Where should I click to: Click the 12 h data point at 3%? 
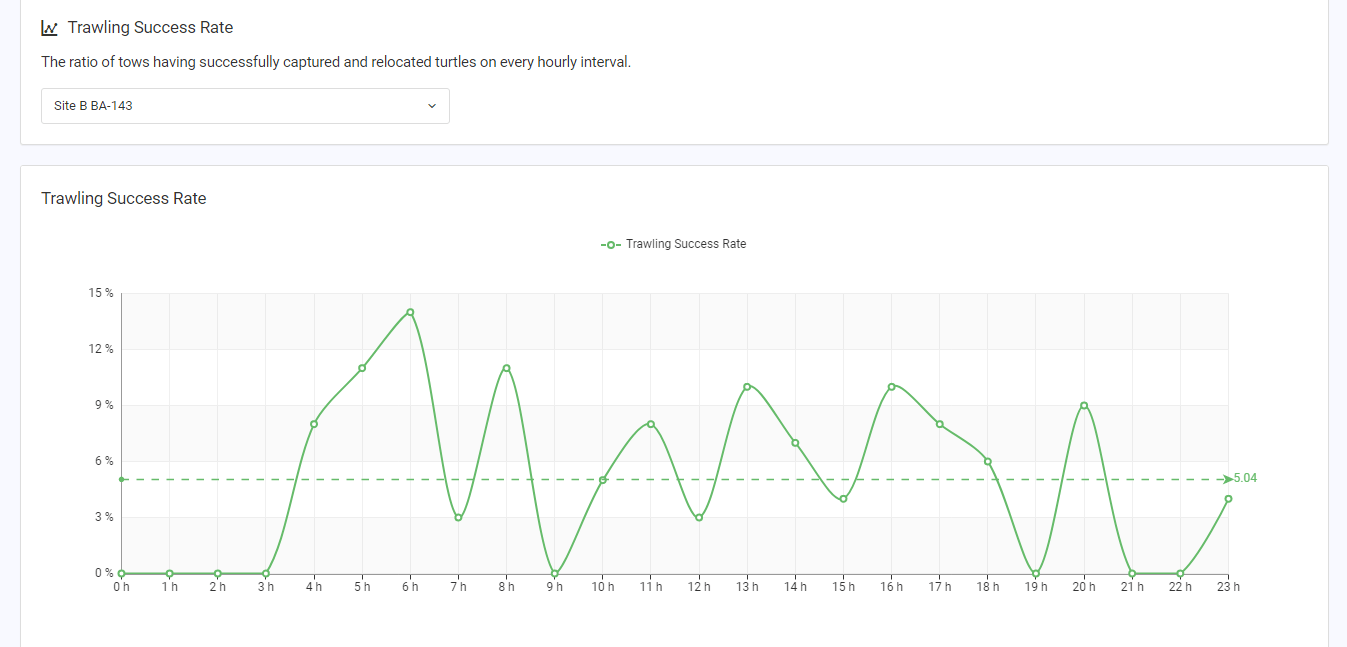(699, 518)
